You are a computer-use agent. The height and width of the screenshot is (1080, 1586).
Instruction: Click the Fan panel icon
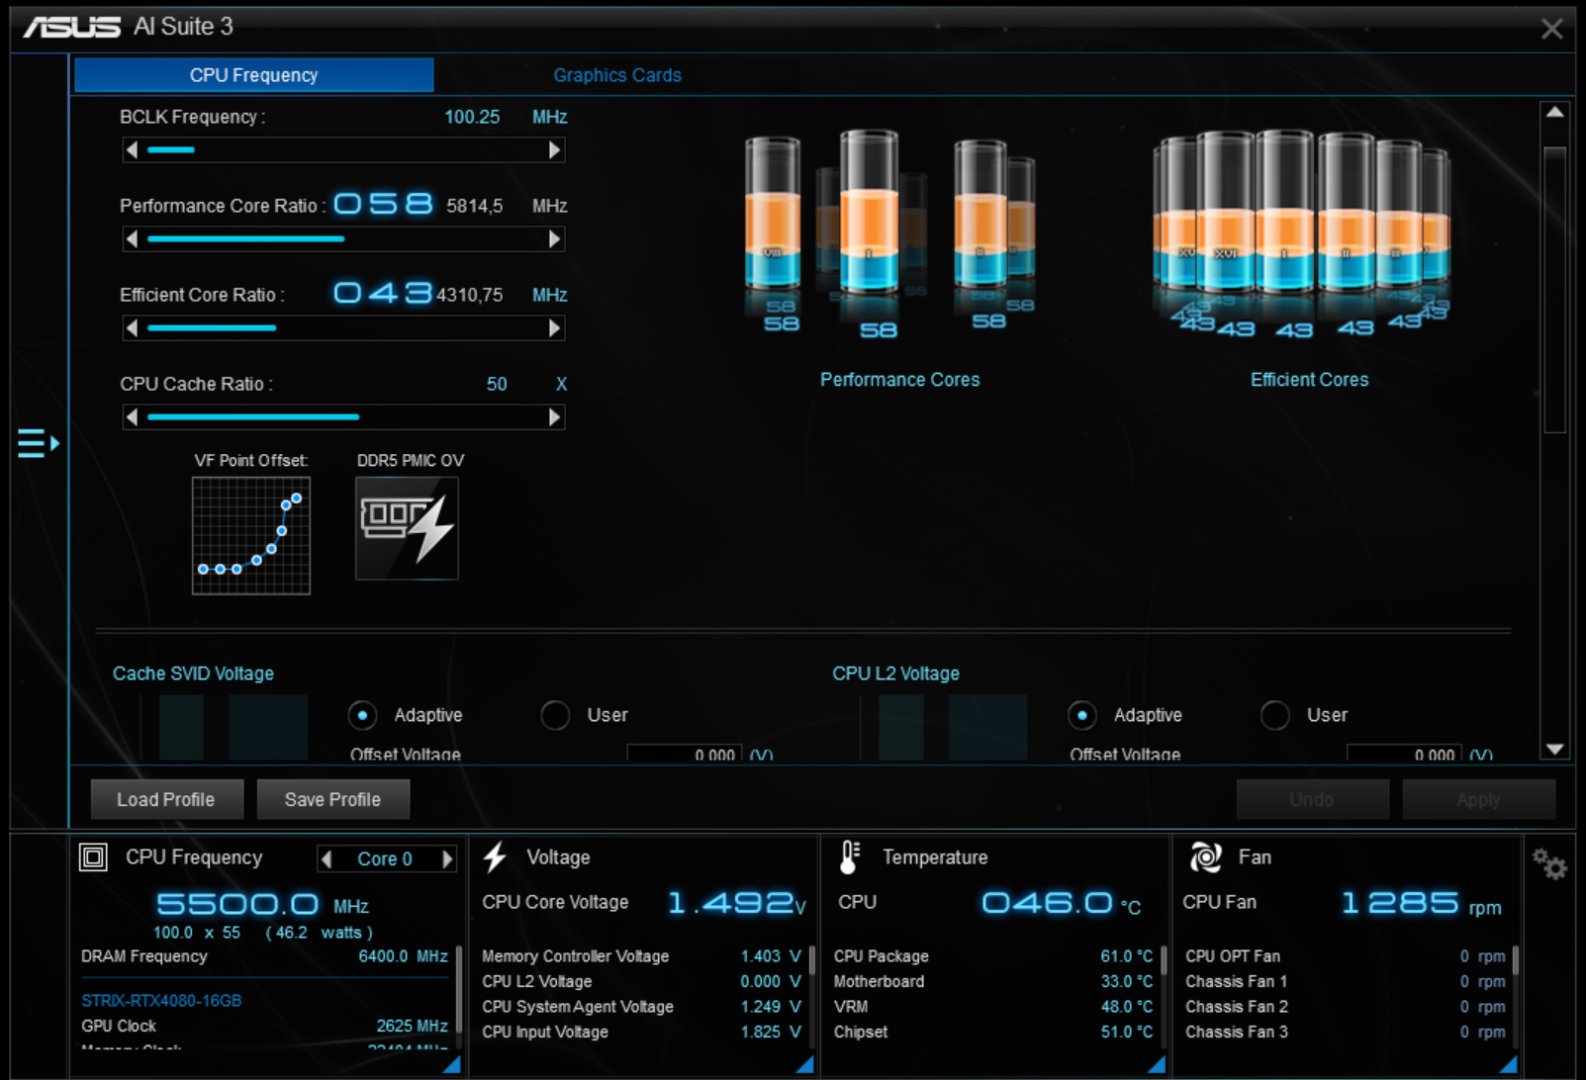coord(1206,857)
